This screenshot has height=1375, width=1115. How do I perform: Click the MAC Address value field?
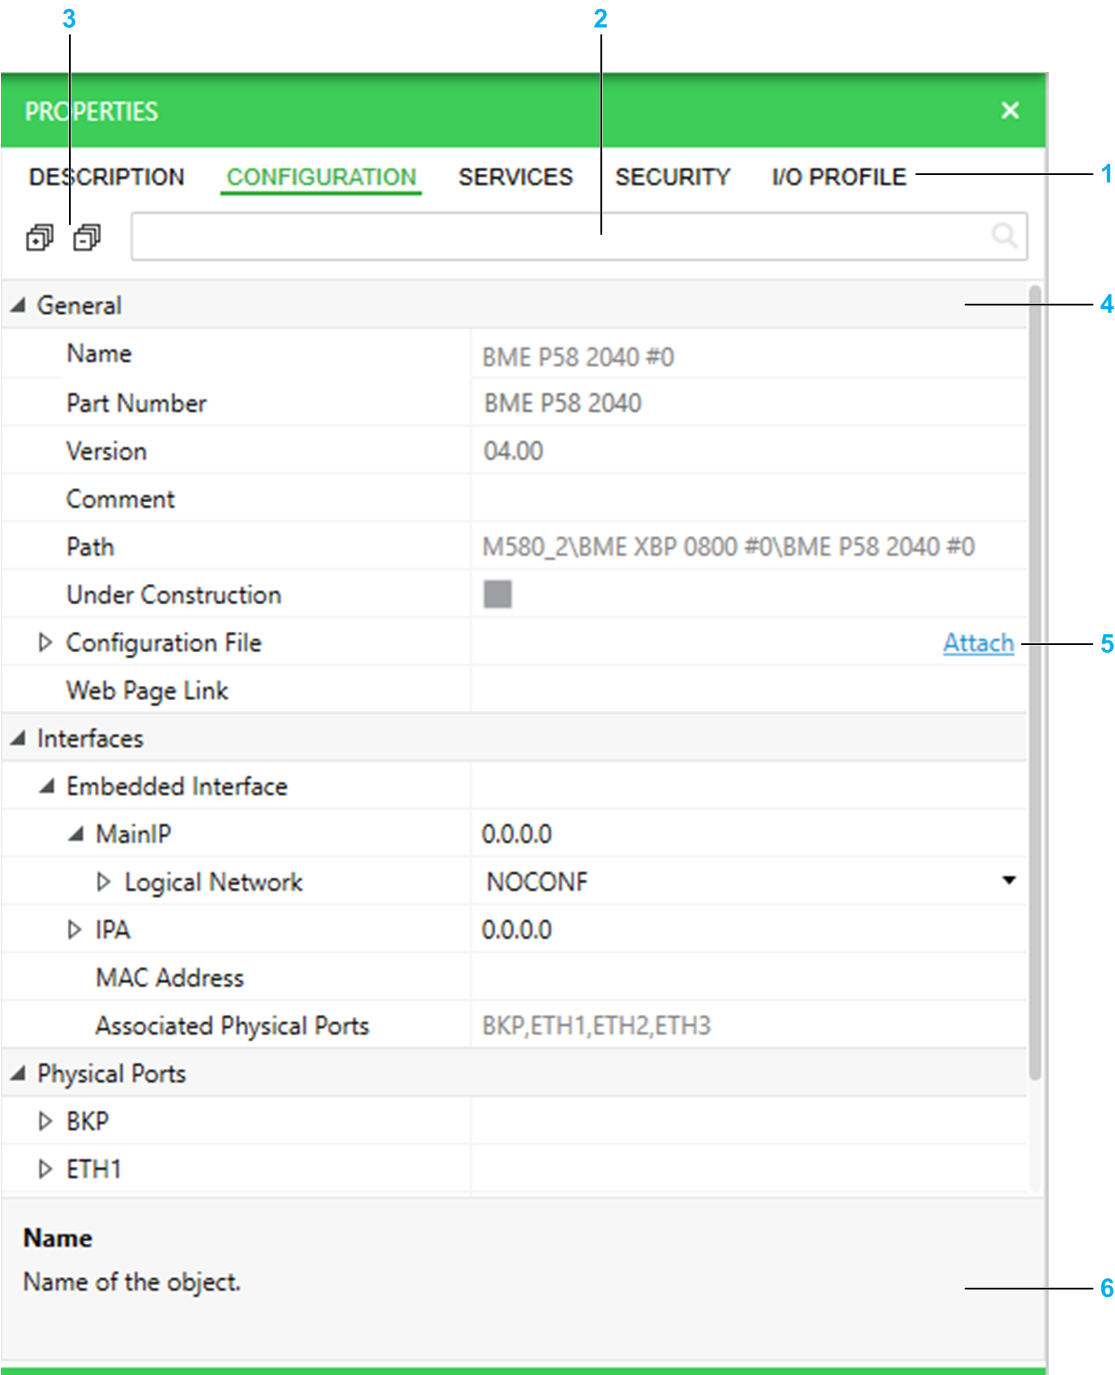[749, 978]
